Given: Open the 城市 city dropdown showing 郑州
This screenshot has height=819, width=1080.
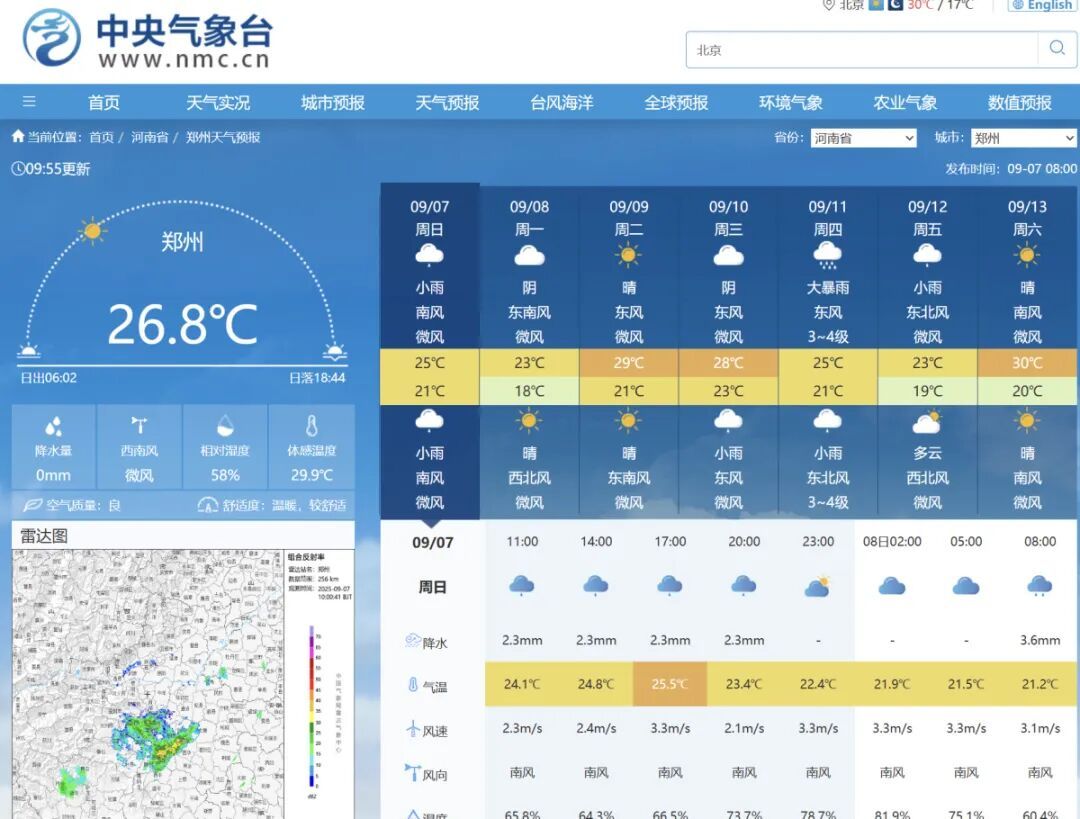Looking at the screenshot, I should 1023,137.
